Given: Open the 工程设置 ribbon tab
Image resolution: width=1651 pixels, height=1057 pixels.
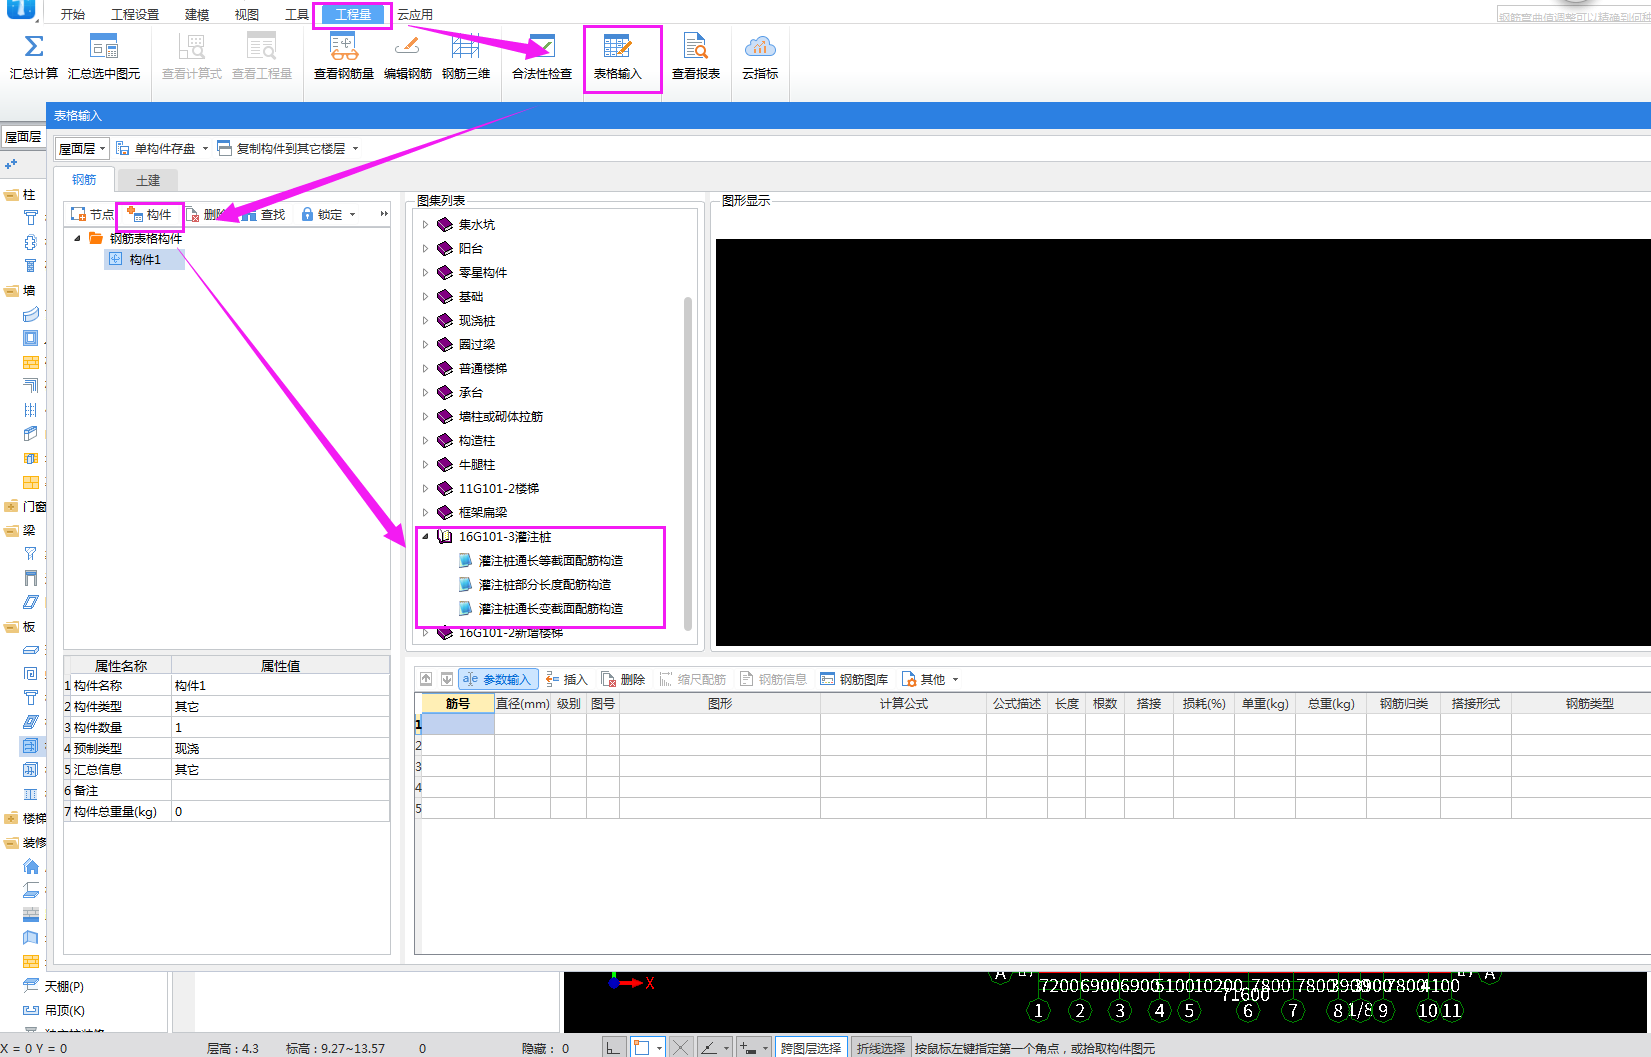Looking at the screenshot, I should [x=135, y=15].
